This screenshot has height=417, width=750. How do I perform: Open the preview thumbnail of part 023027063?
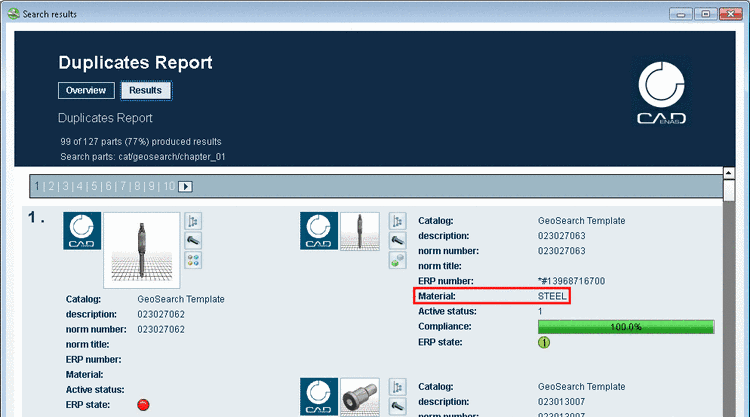[x=360, y=231]
